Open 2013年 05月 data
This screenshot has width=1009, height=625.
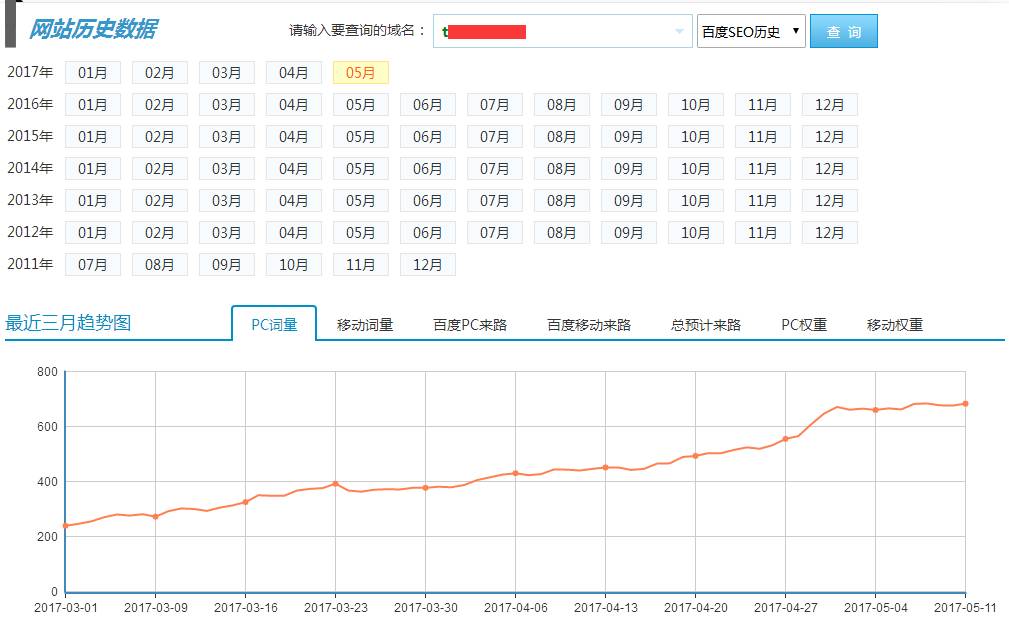pos(360,201)
